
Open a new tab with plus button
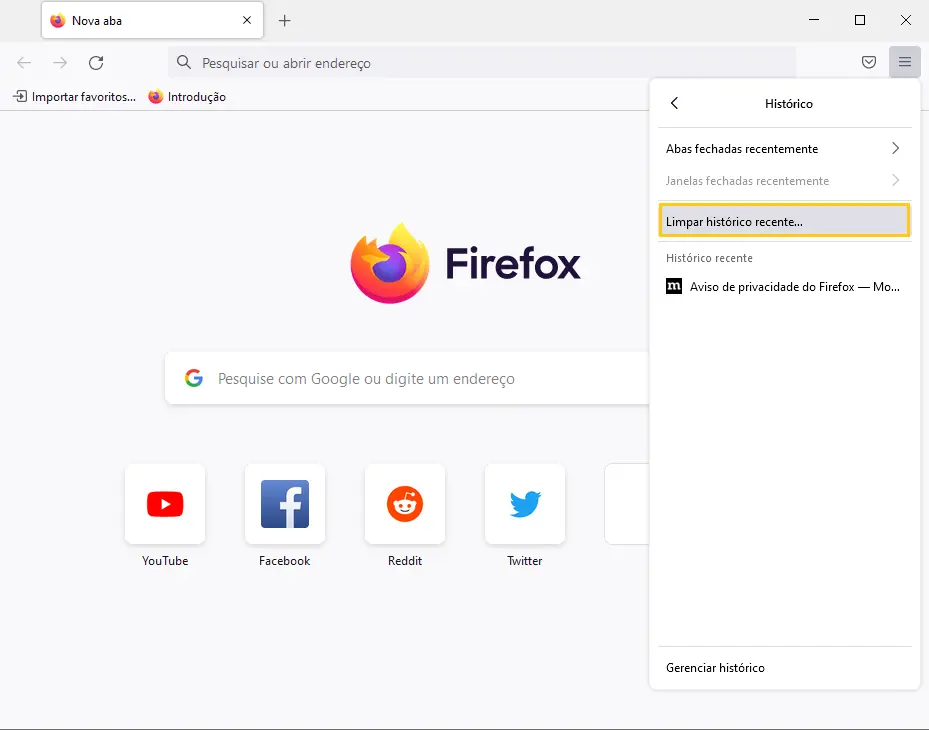pyautogui.click(x=284, y=21)
